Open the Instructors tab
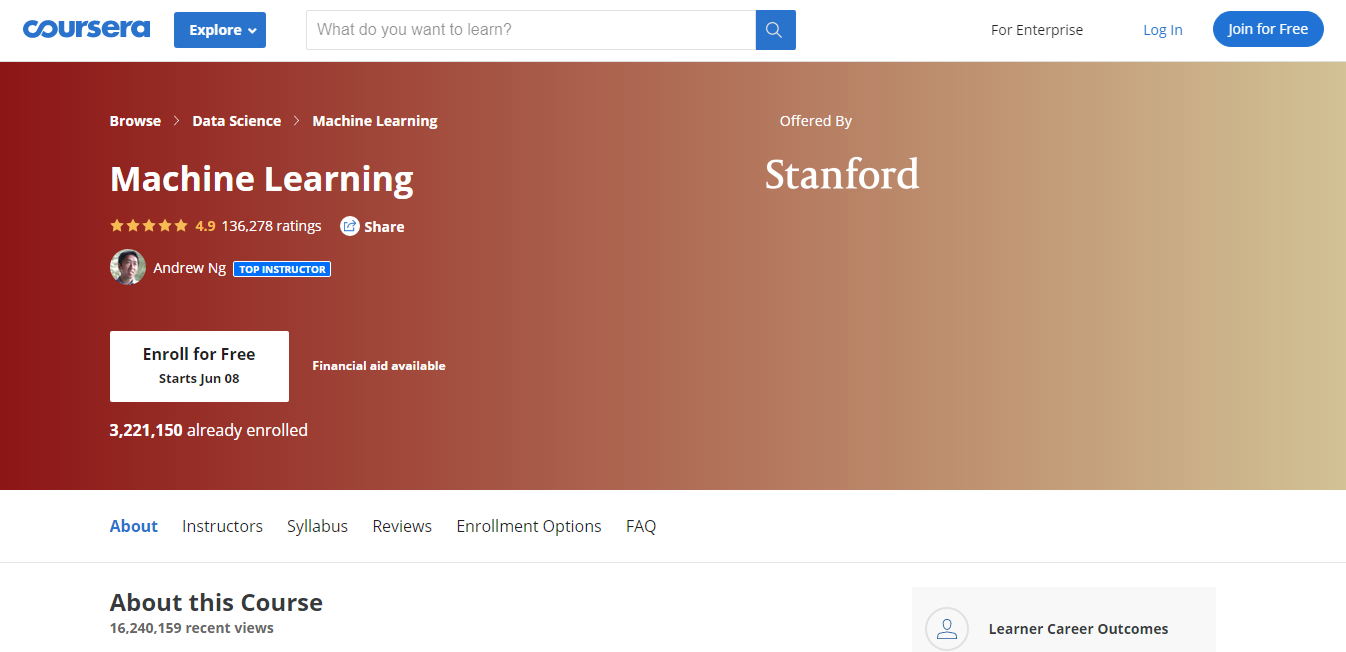The width and height of the screenshot is (1346, 652). (x=222, y=525)
